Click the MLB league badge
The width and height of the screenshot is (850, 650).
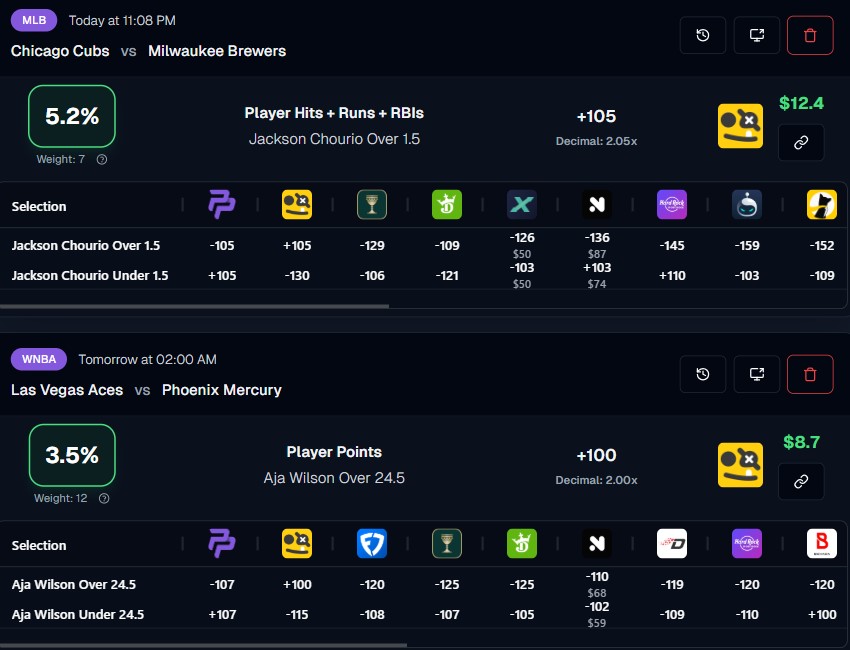[x=33, y=20]
